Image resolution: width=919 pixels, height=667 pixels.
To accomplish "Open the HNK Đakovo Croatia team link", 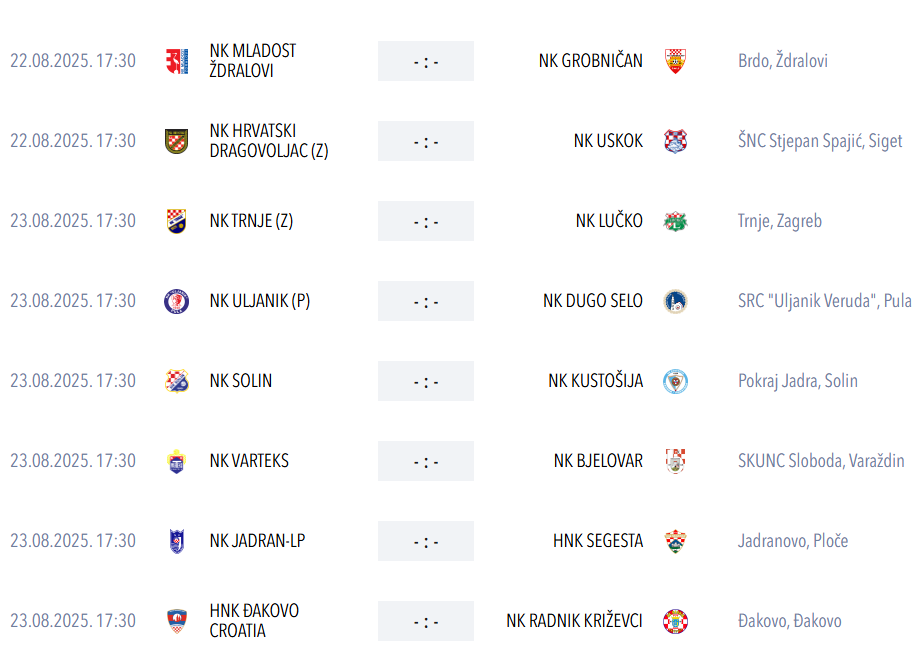I will pos(254,621).
